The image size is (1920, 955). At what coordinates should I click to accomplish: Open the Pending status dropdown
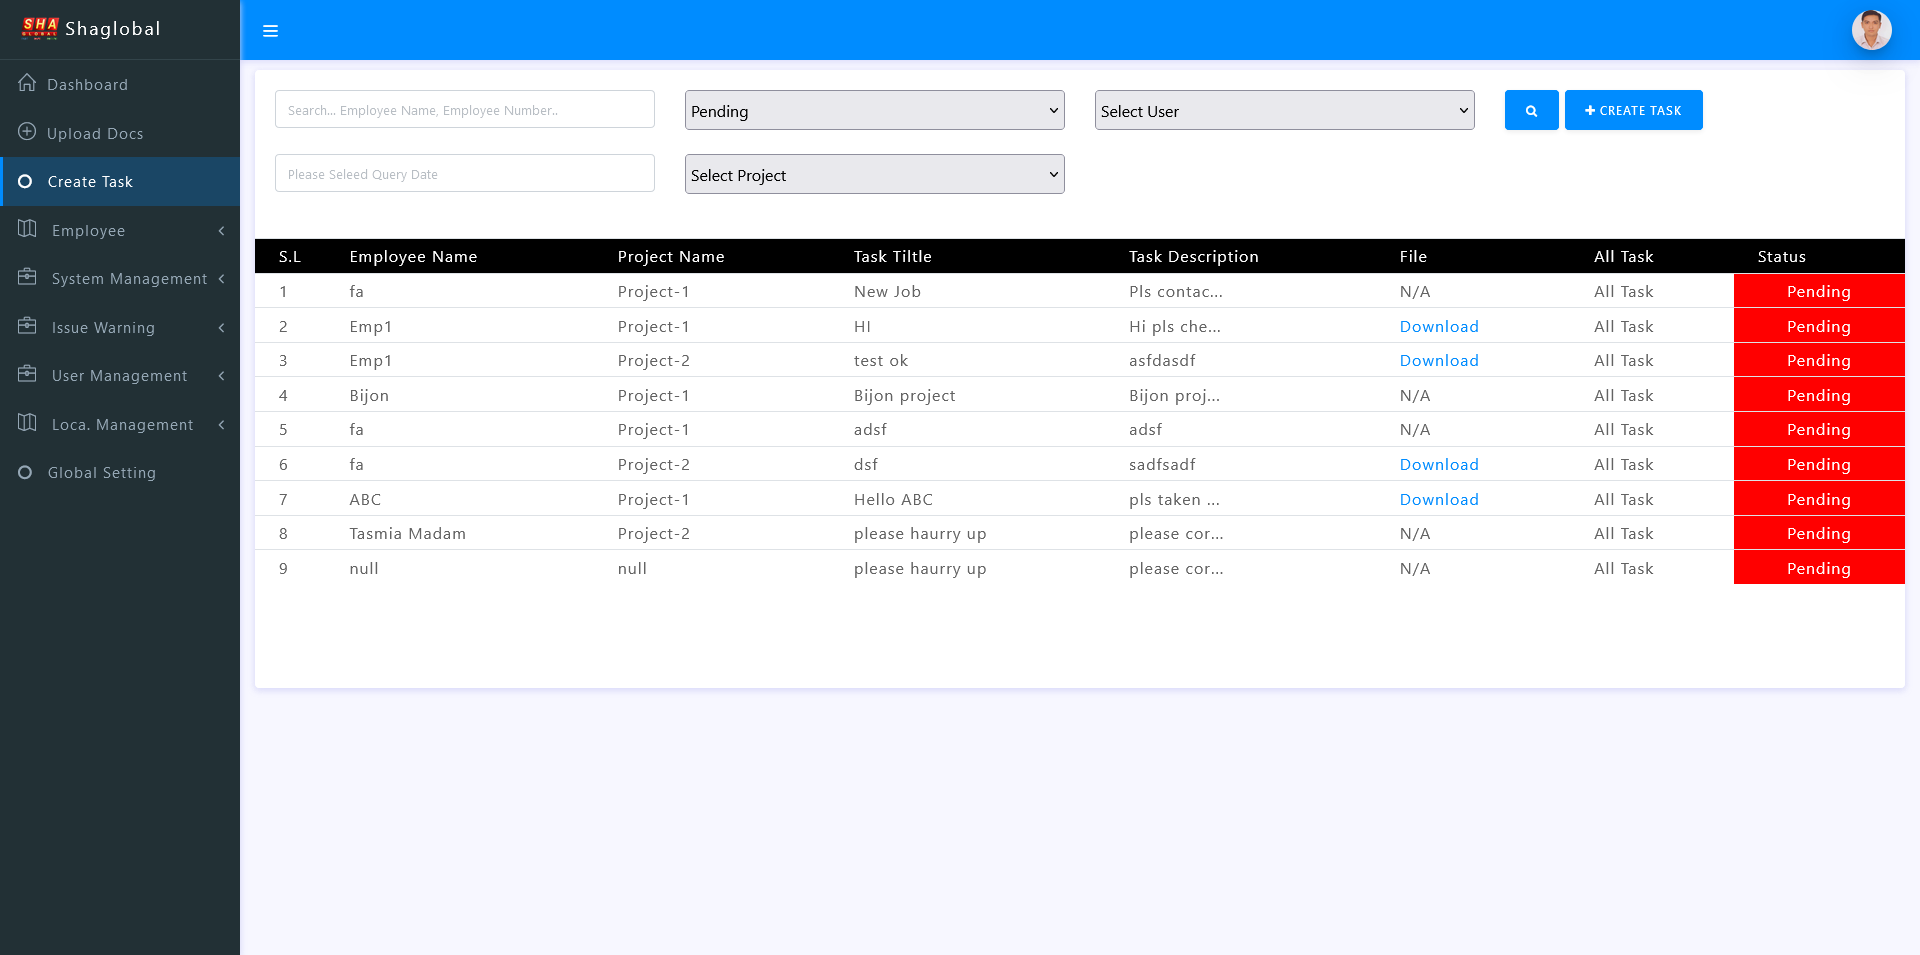tap(874, 110)
